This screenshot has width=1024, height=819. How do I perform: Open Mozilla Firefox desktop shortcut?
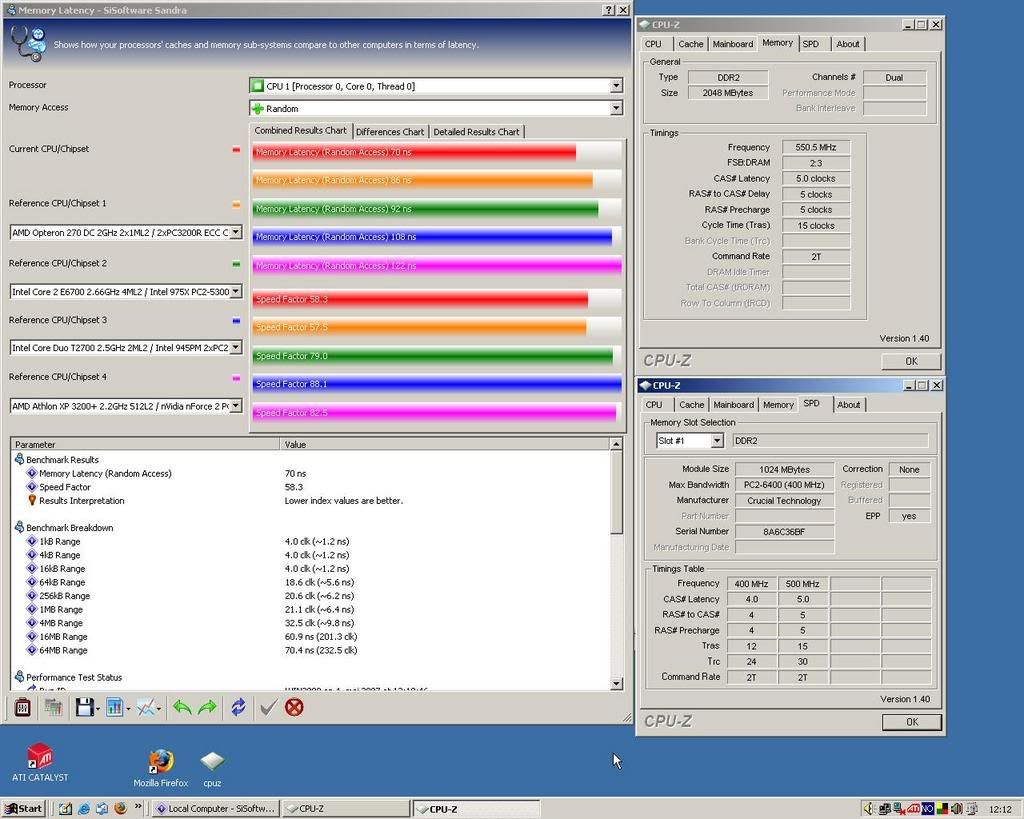(x=161, y=767)
